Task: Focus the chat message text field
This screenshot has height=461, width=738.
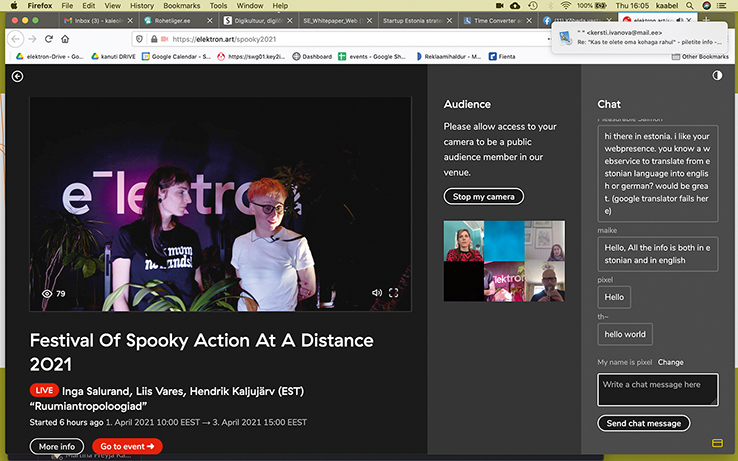Action: pyautogui.click(x=658, y=389)
